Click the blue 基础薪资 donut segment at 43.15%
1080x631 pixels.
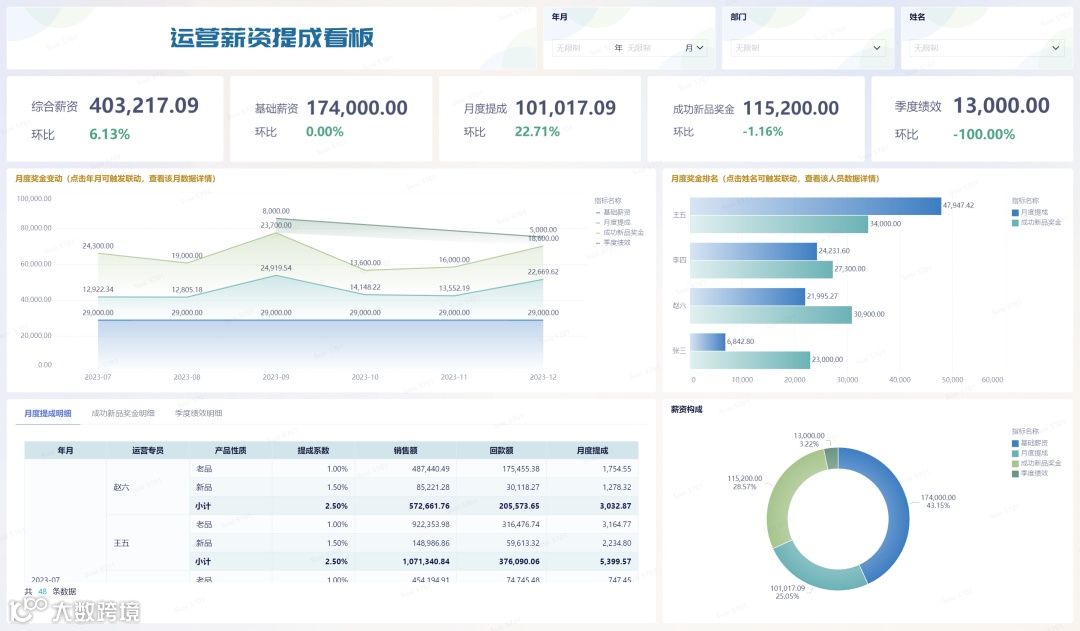pos(897,506)
